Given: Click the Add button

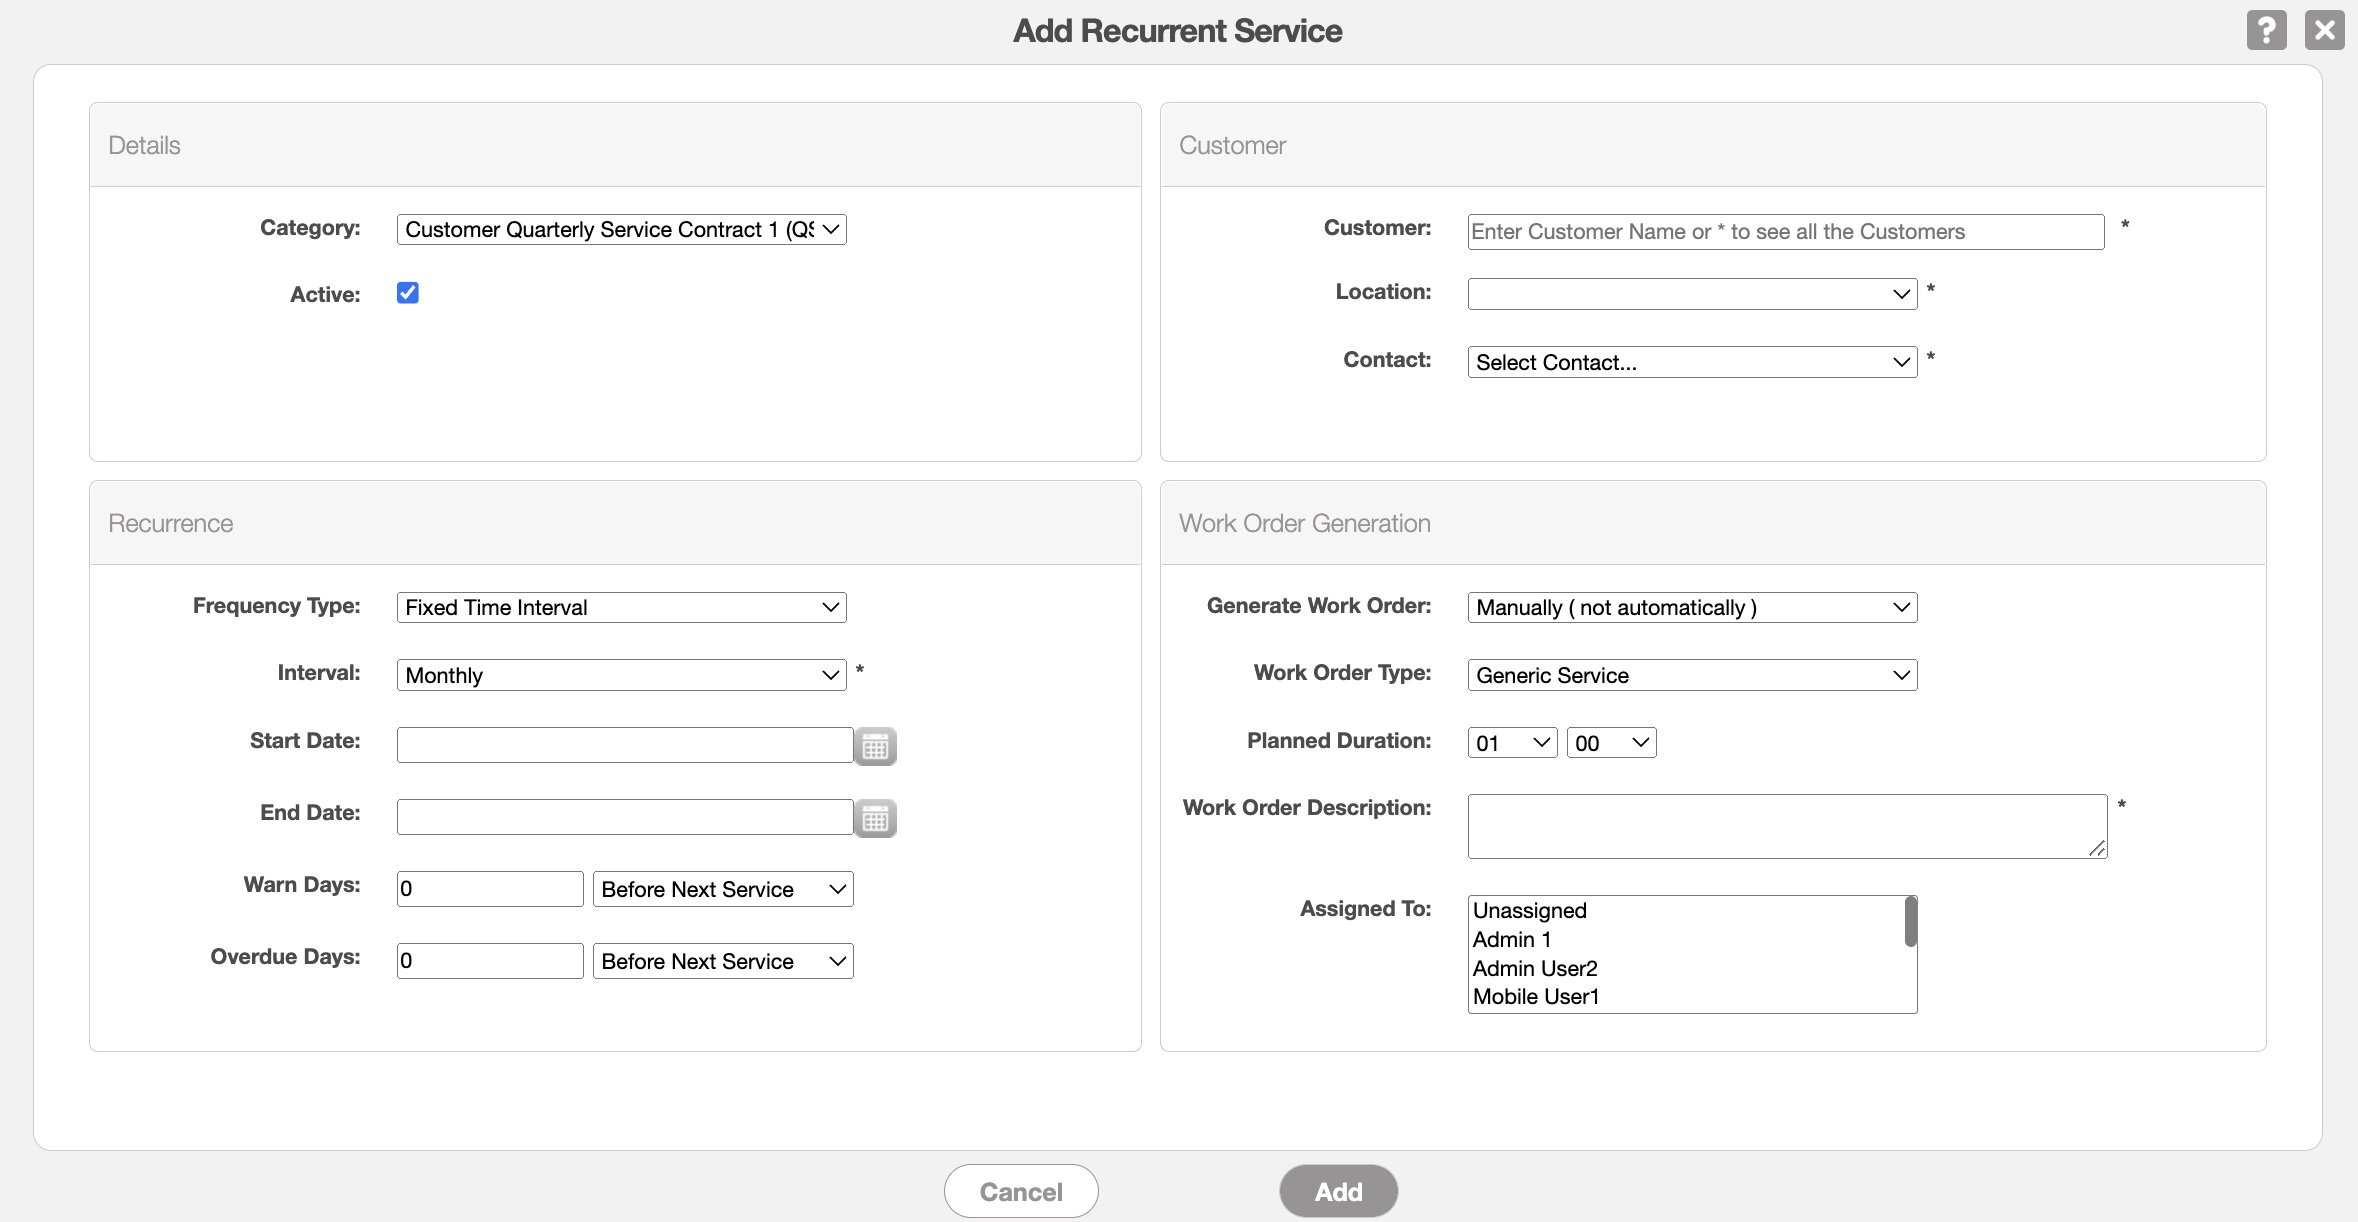Looking at the screenshot, I should (x=1338, y=1191).
